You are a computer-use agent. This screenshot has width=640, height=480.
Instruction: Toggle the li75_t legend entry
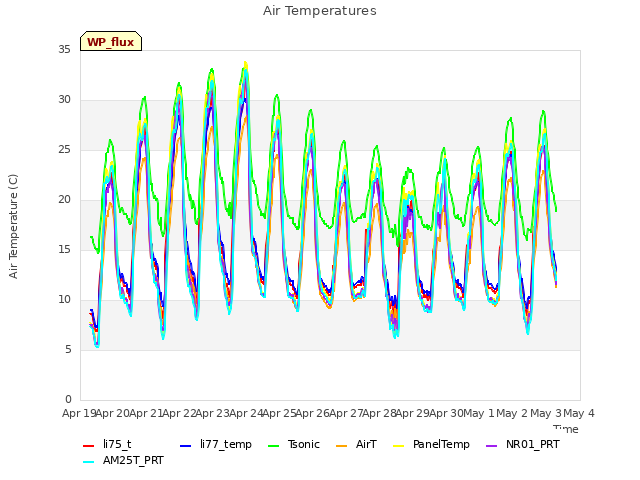point(107,444)
